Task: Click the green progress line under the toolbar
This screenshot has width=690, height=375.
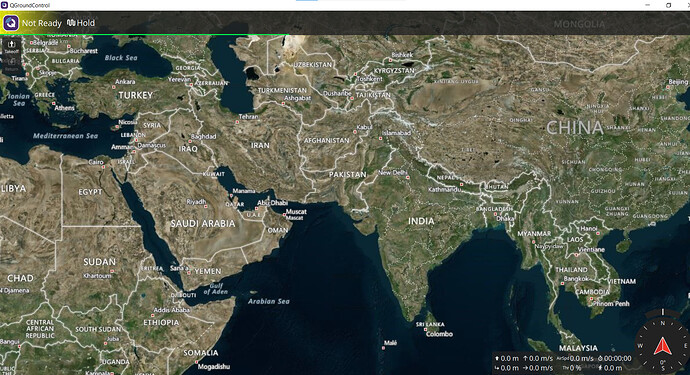Action: pyautogui.click(x=144, y=35)
